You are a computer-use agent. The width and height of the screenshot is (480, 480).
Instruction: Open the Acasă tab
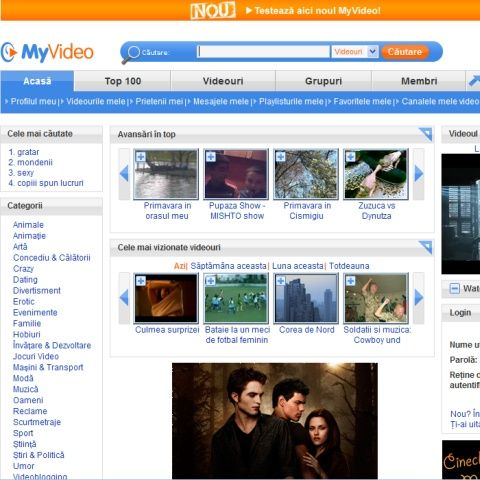(x=37, y=81)
